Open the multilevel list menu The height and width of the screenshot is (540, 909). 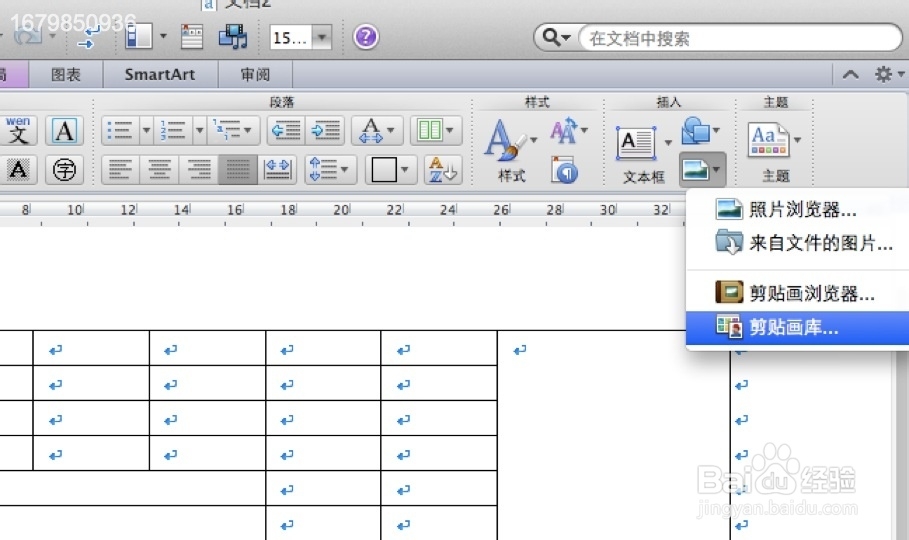(232, 131)
